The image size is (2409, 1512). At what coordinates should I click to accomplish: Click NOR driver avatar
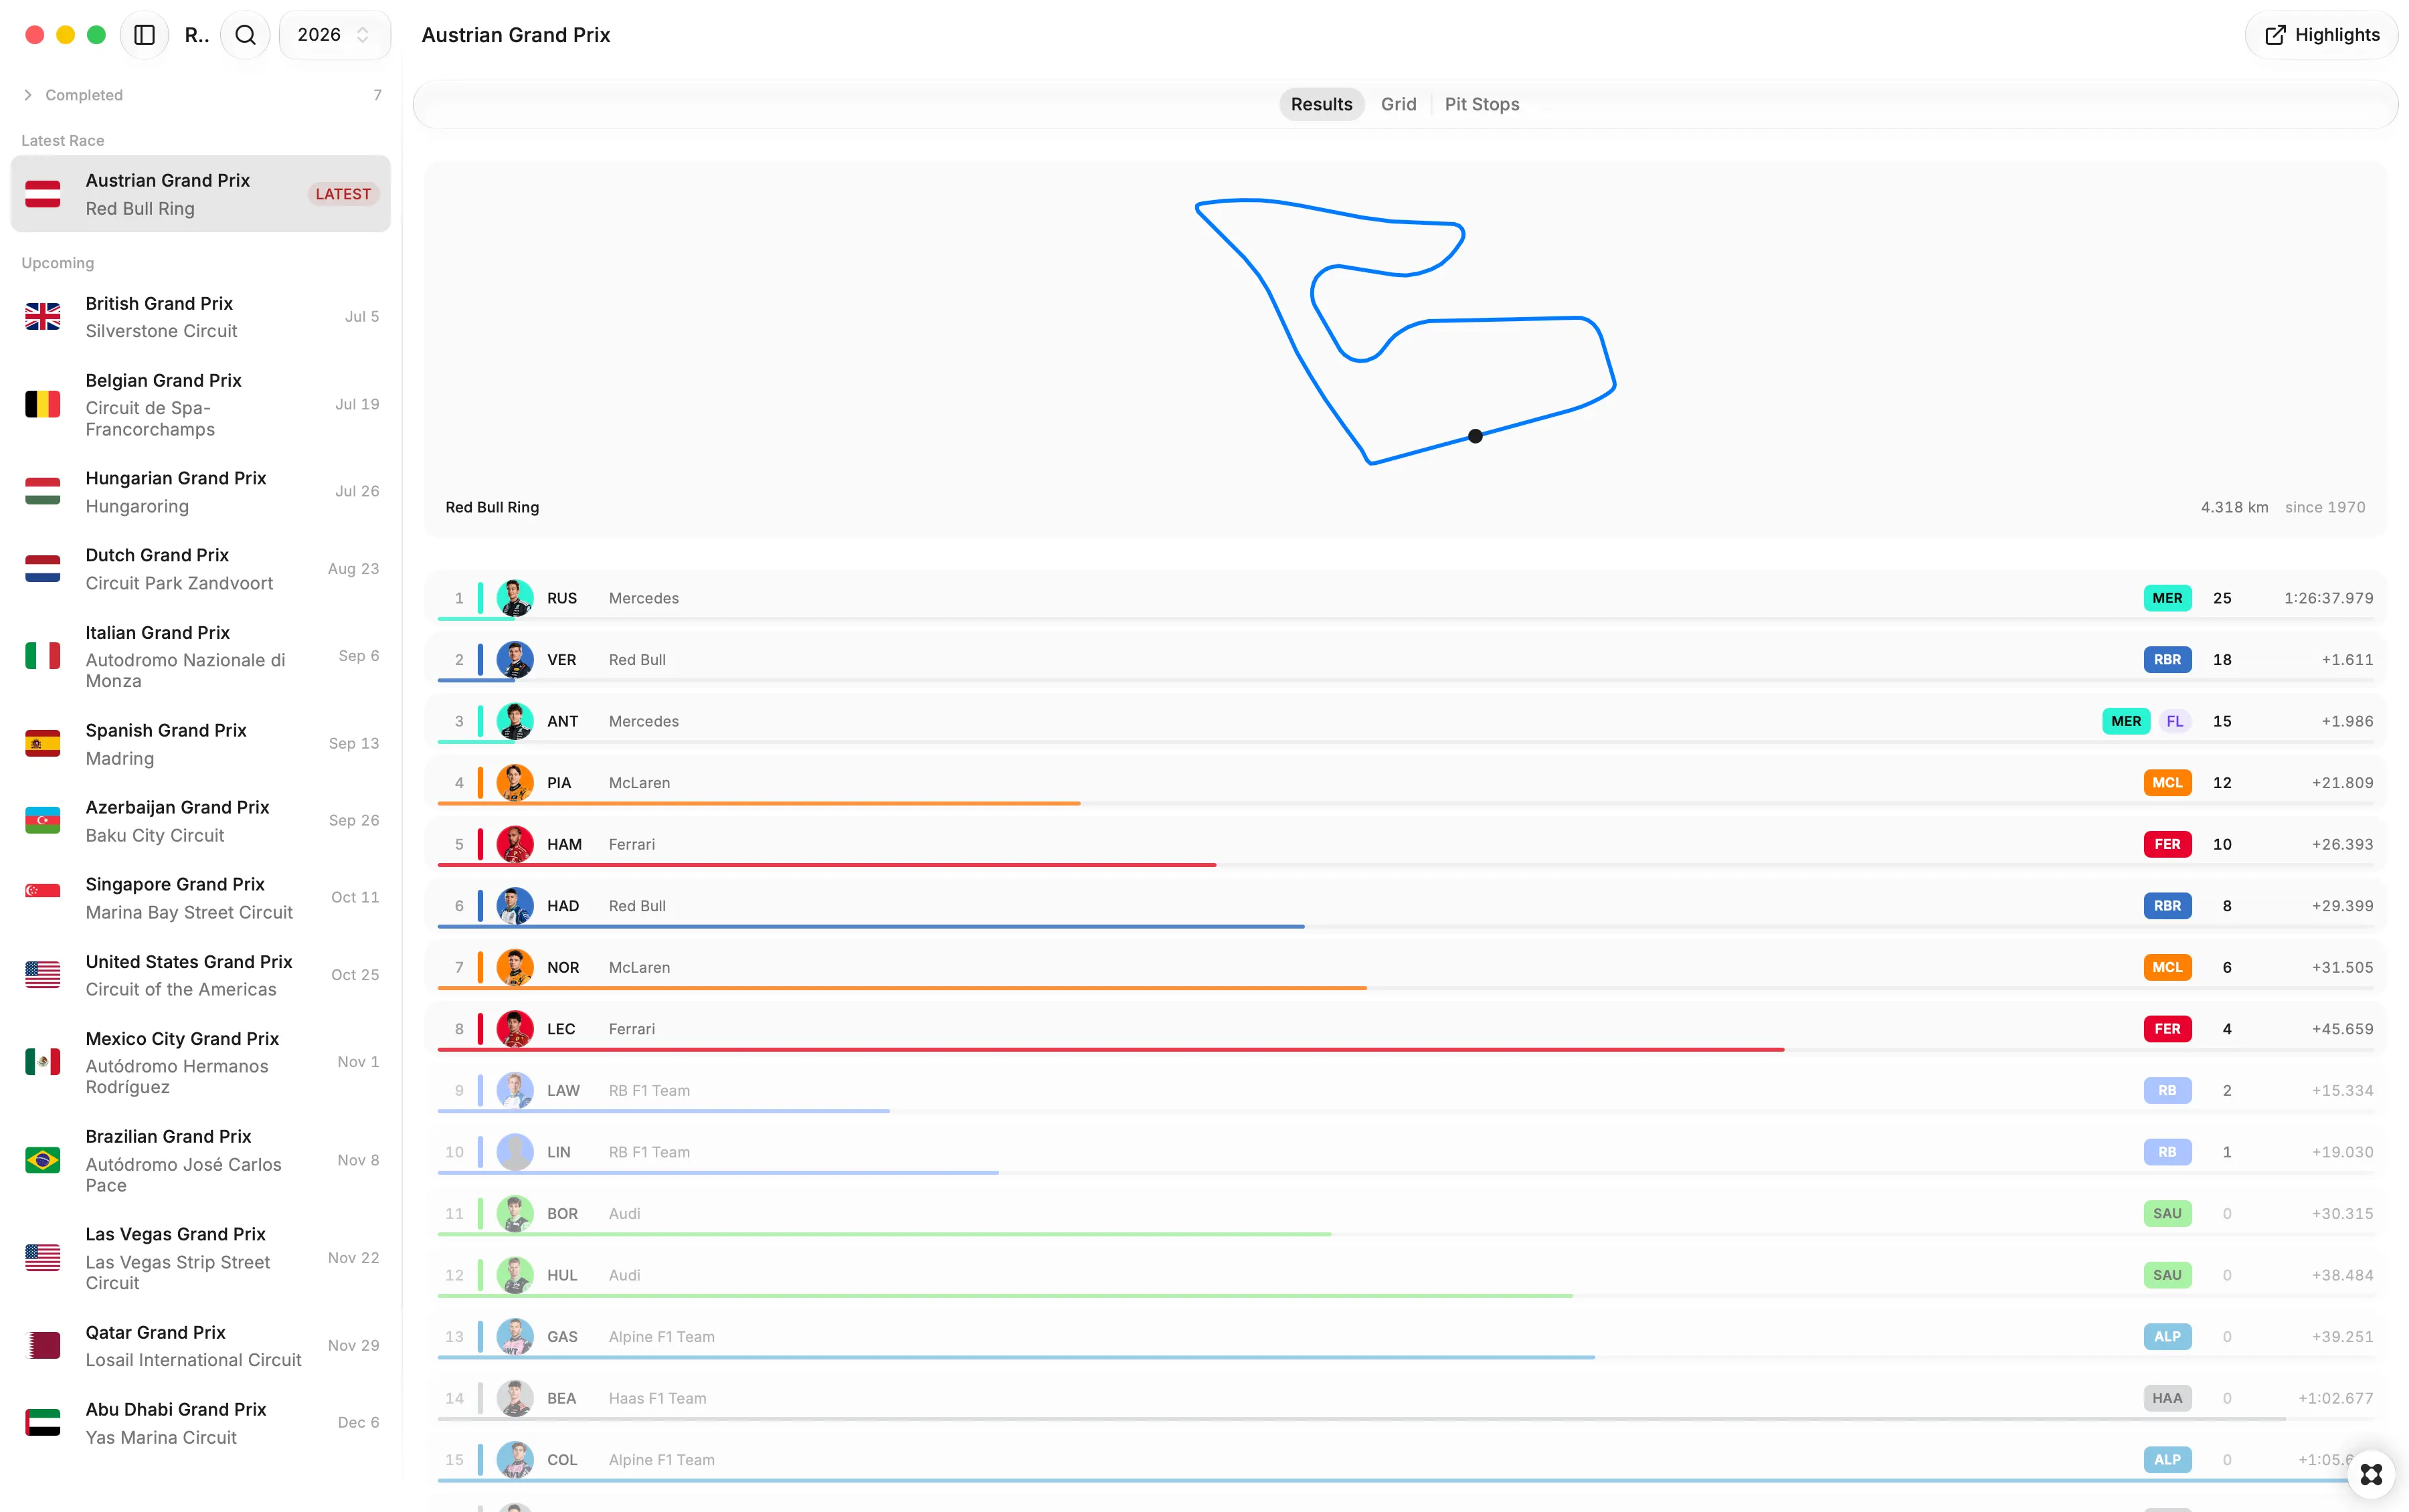(x=515, y=967)
